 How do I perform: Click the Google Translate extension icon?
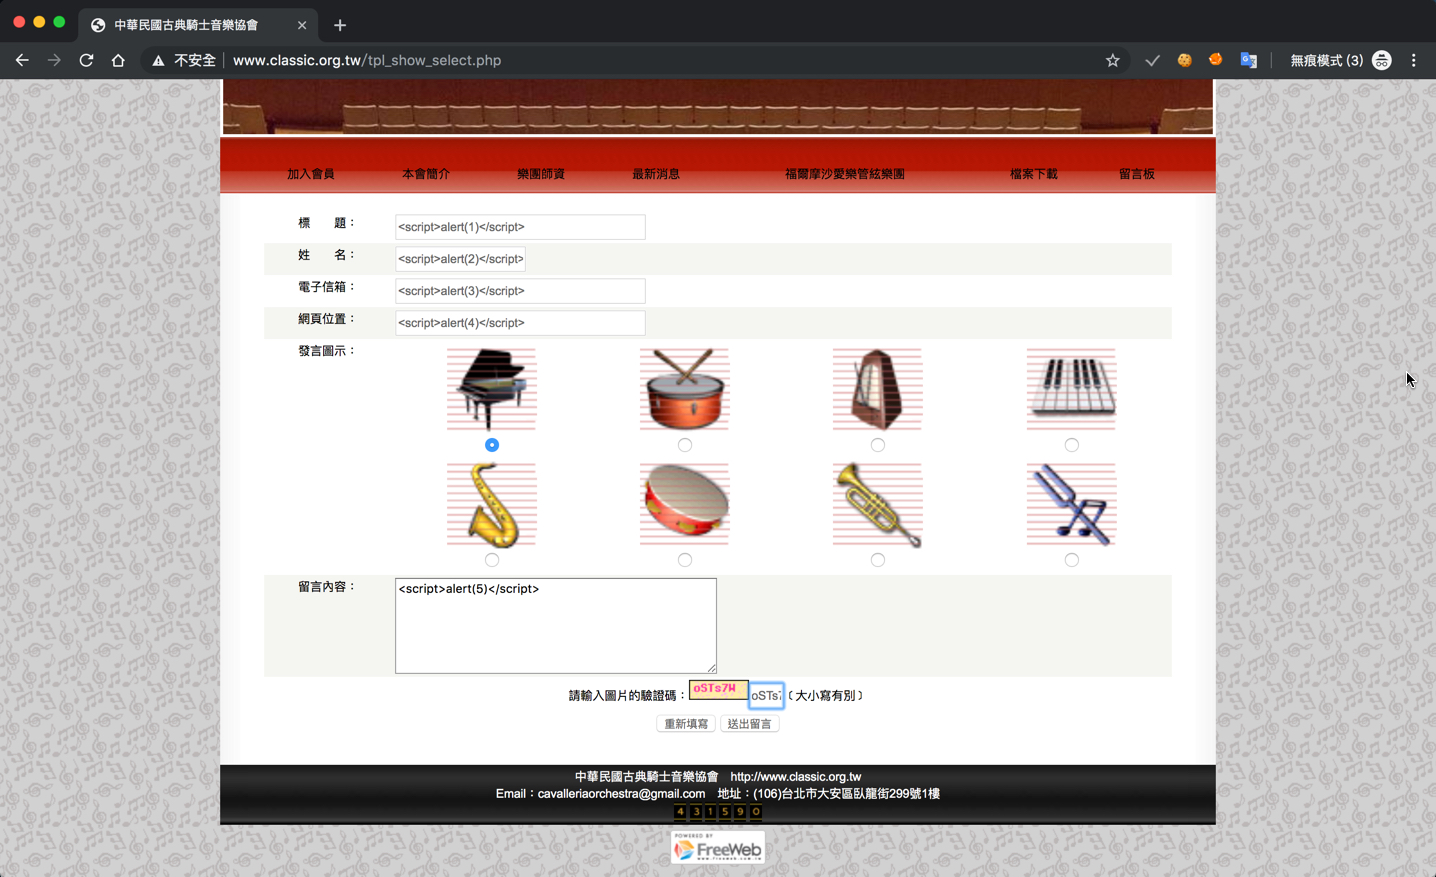pos(1248,60)
